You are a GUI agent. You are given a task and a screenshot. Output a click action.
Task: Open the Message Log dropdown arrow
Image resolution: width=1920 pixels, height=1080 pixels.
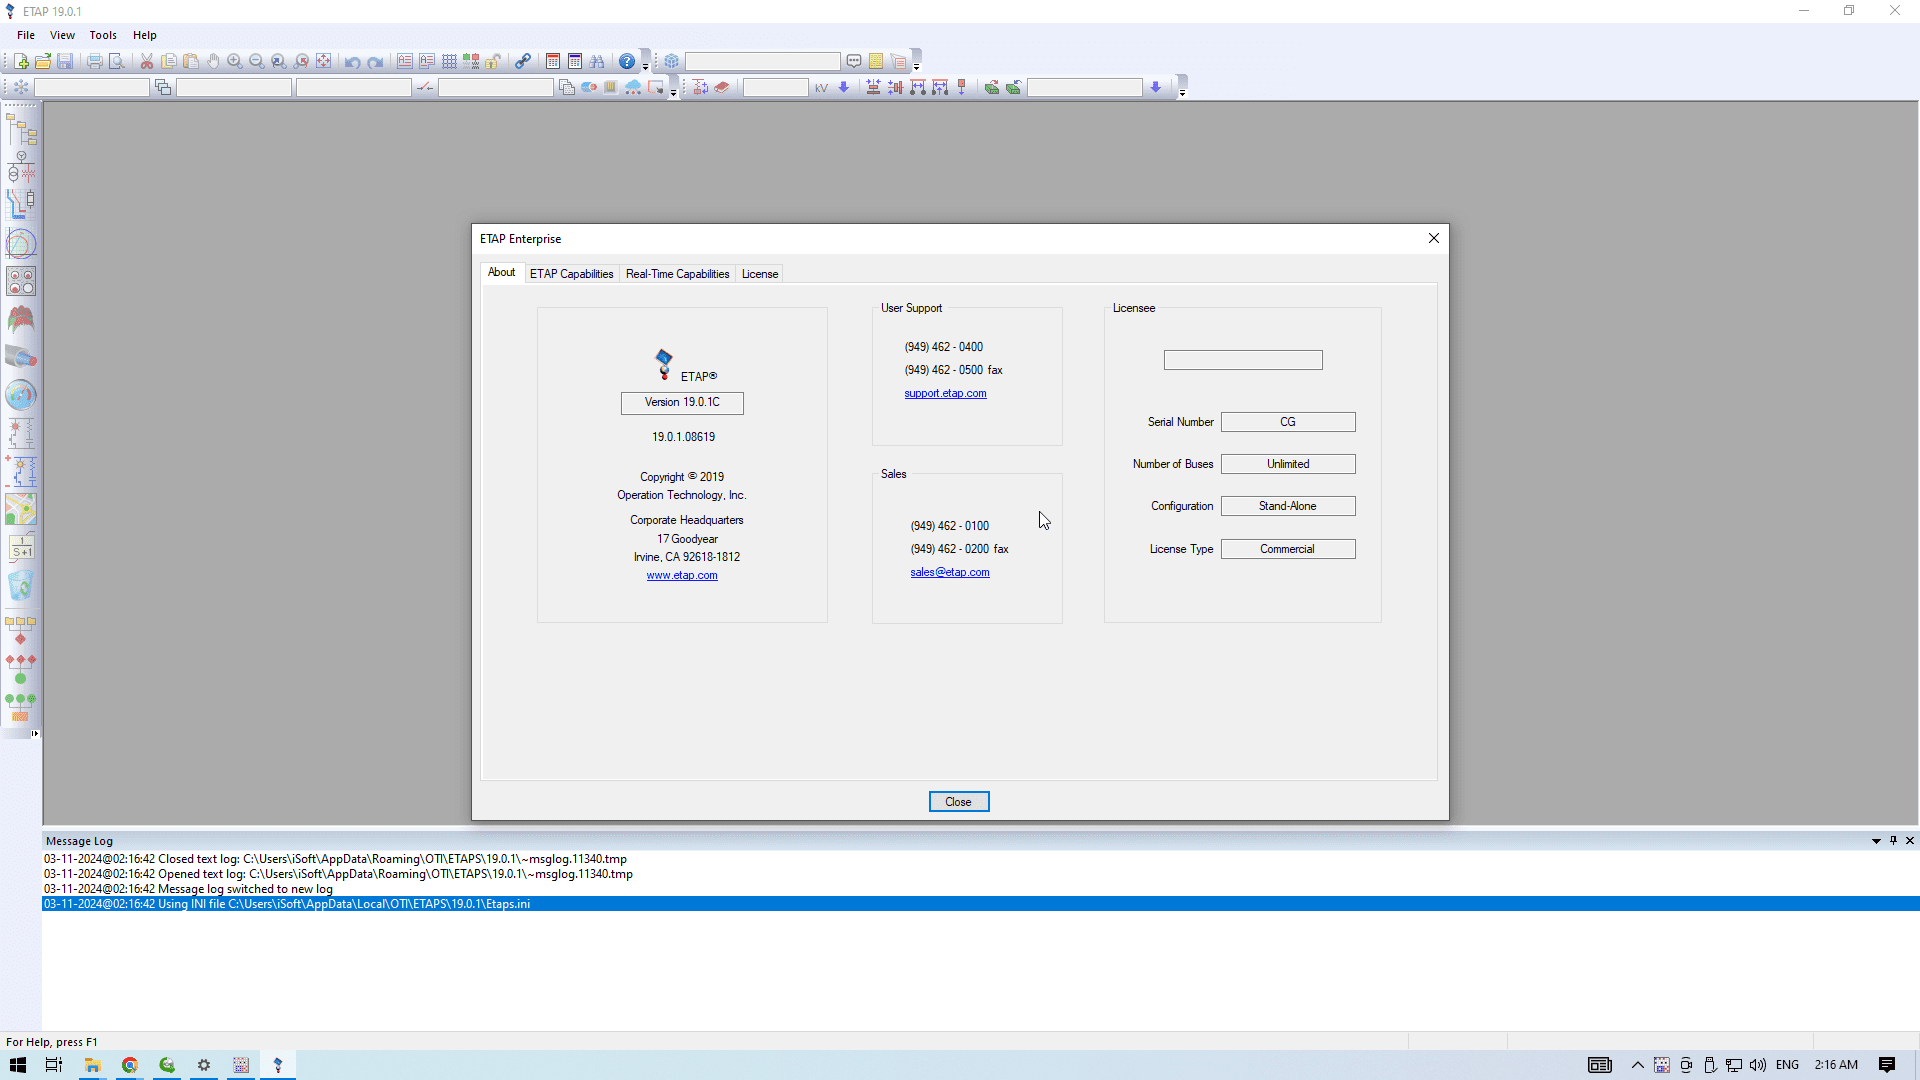[1876, 841]
